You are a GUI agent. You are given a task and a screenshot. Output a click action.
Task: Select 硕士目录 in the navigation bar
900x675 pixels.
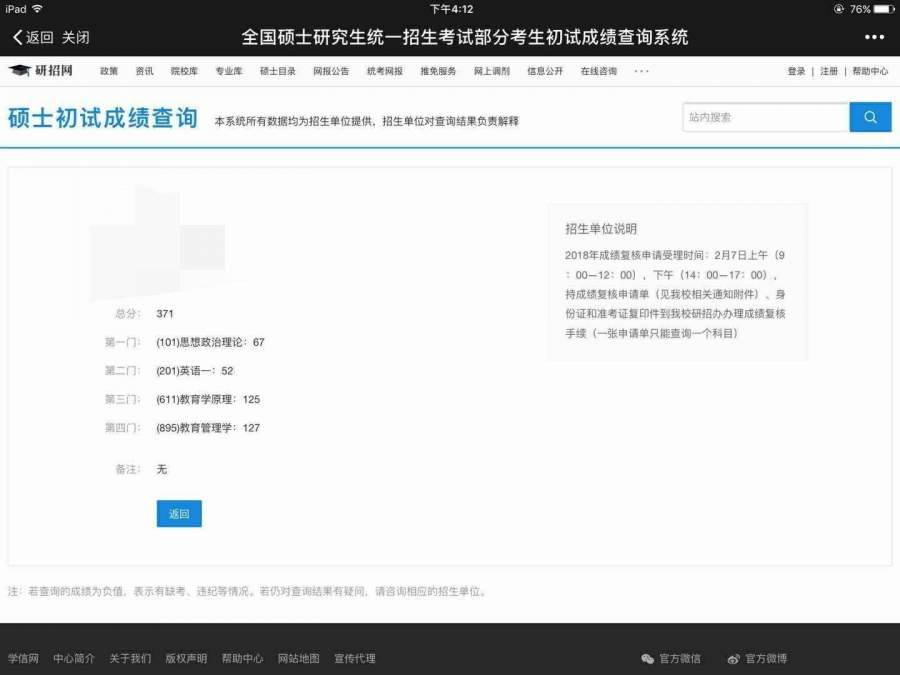click(x=278, y=71)
